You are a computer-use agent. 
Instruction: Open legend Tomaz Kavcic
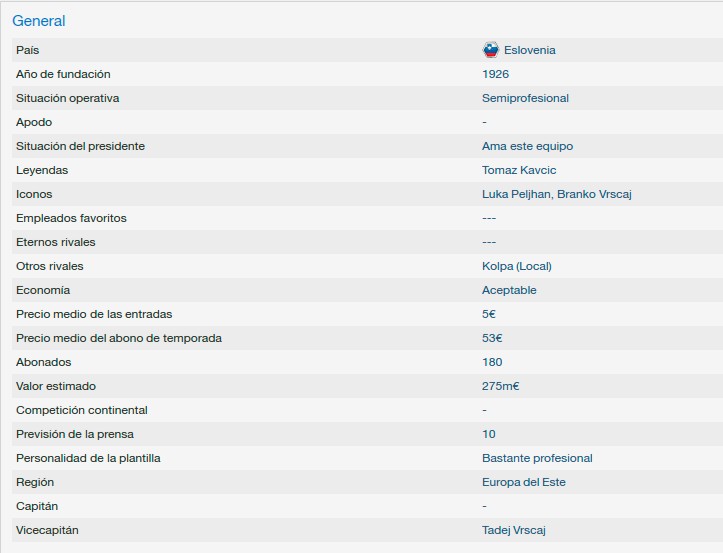coord(519,170)
